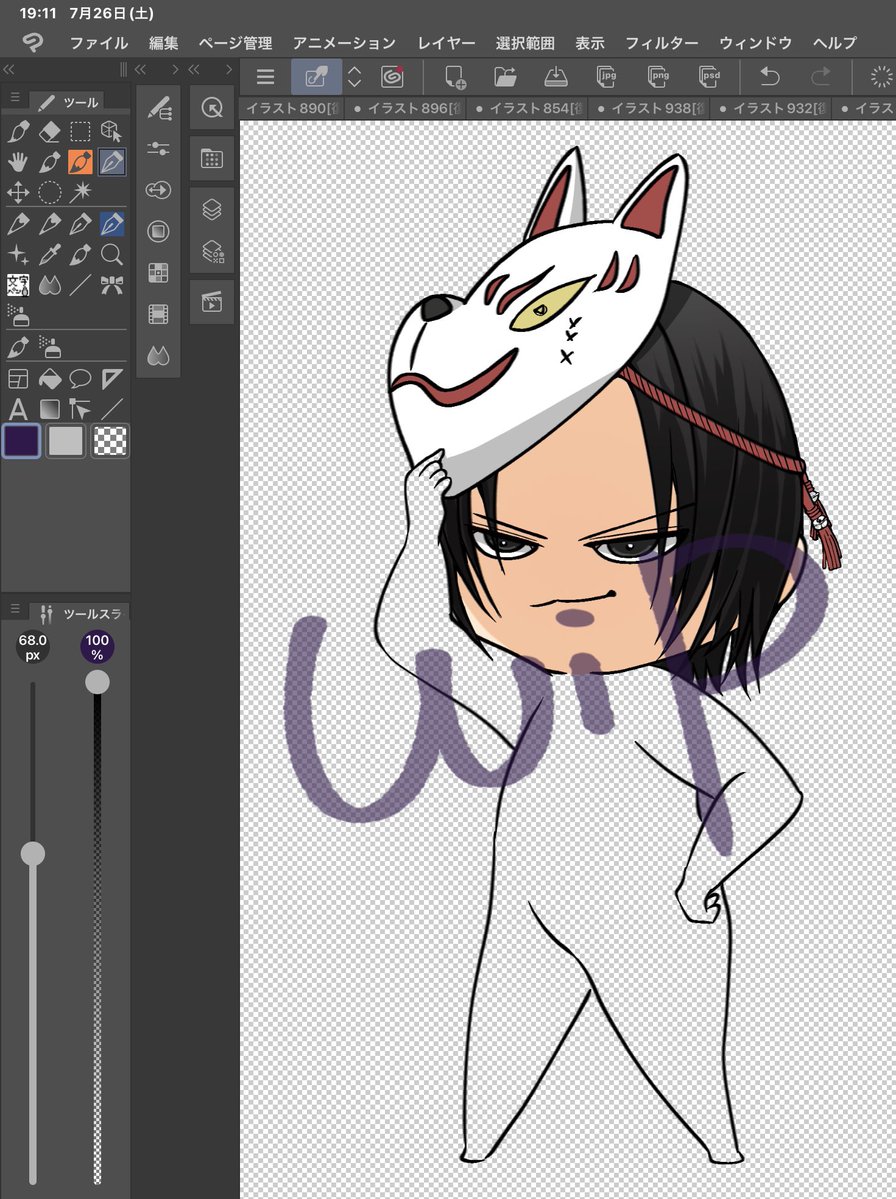This screenshot has width=896, height=1199.
Task: Select the Fill paint bucket tool
Action: coord(49,379)
